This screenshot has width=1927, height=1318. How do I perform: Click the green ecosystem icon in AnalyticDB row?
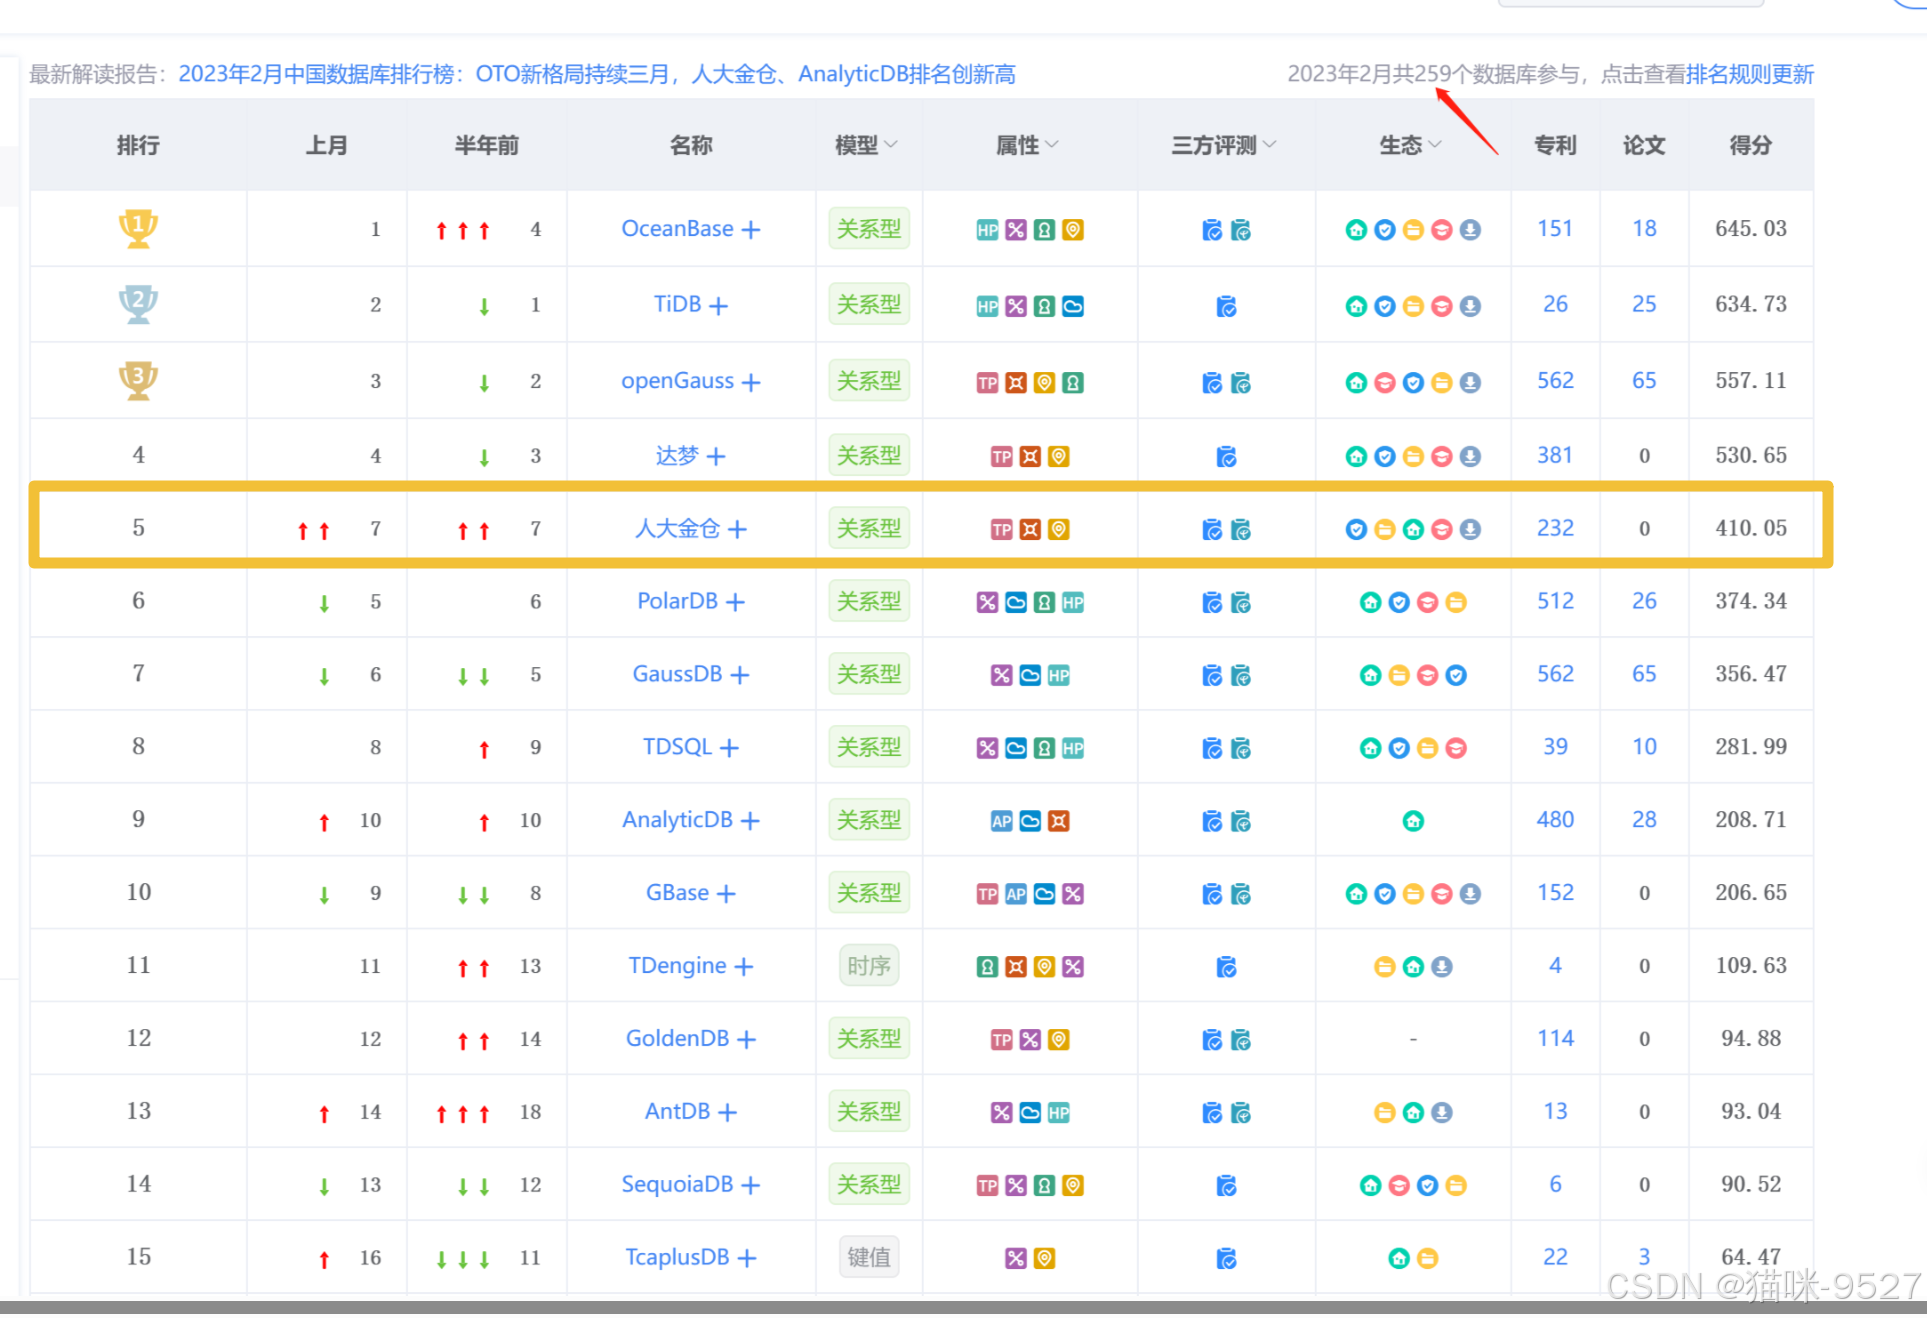tap(1412, 821)
